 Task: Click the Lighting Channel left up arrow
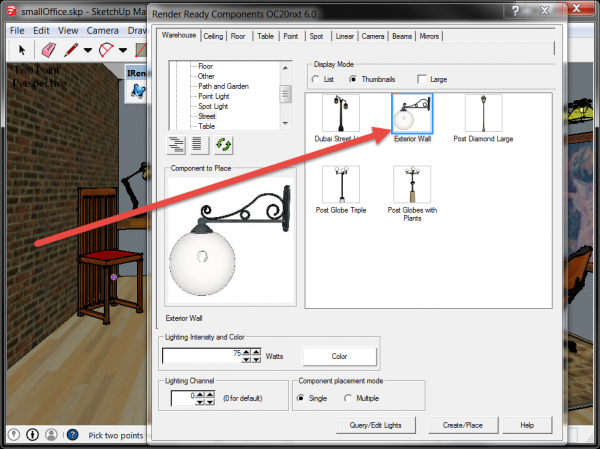(x=200, y=395)
